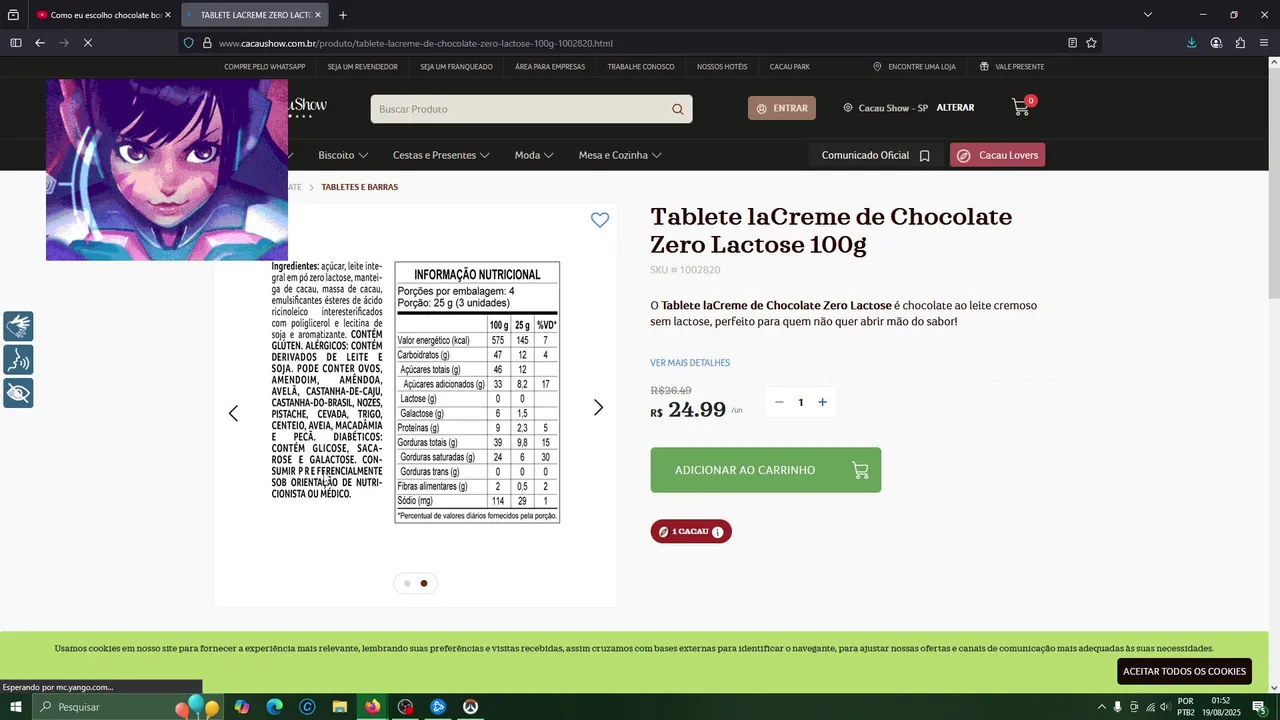
Task: Click the search magnifier icon
Action: [677, 109]
